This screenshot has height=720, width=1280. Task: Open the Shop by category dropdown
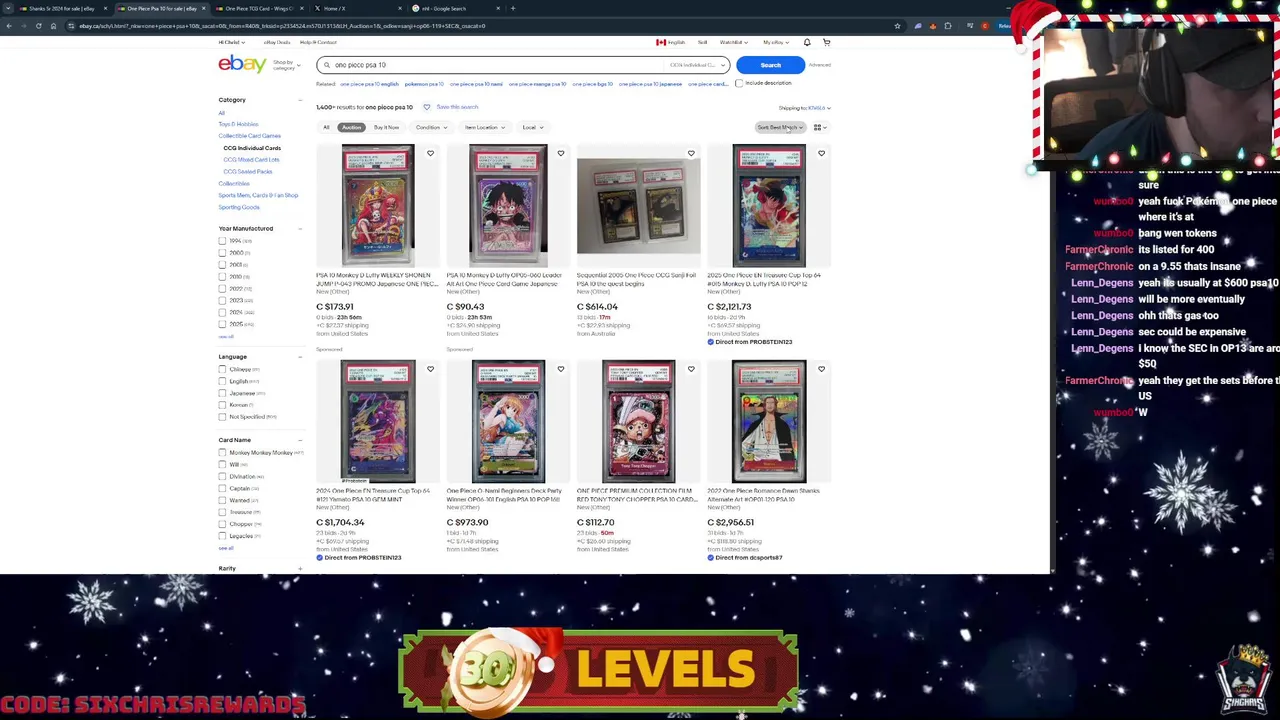tap(286, 65)
